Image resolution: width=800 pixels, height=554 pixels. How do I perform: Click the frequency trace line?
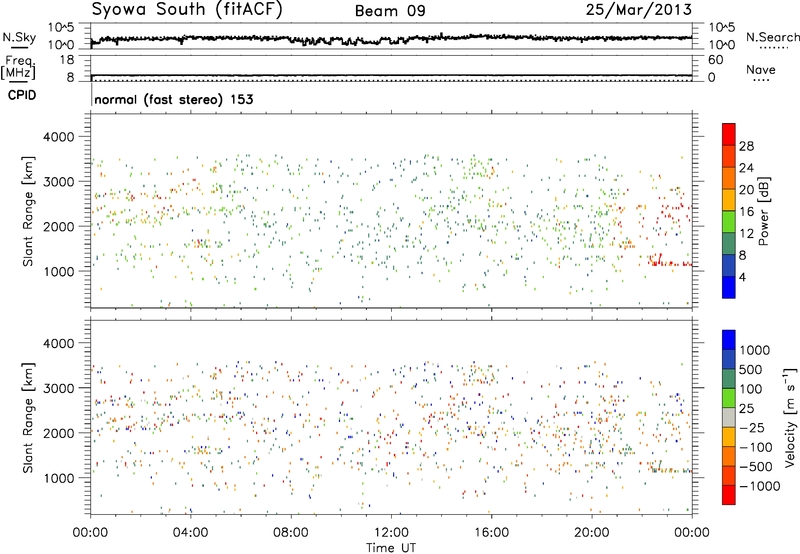point(391,75)
